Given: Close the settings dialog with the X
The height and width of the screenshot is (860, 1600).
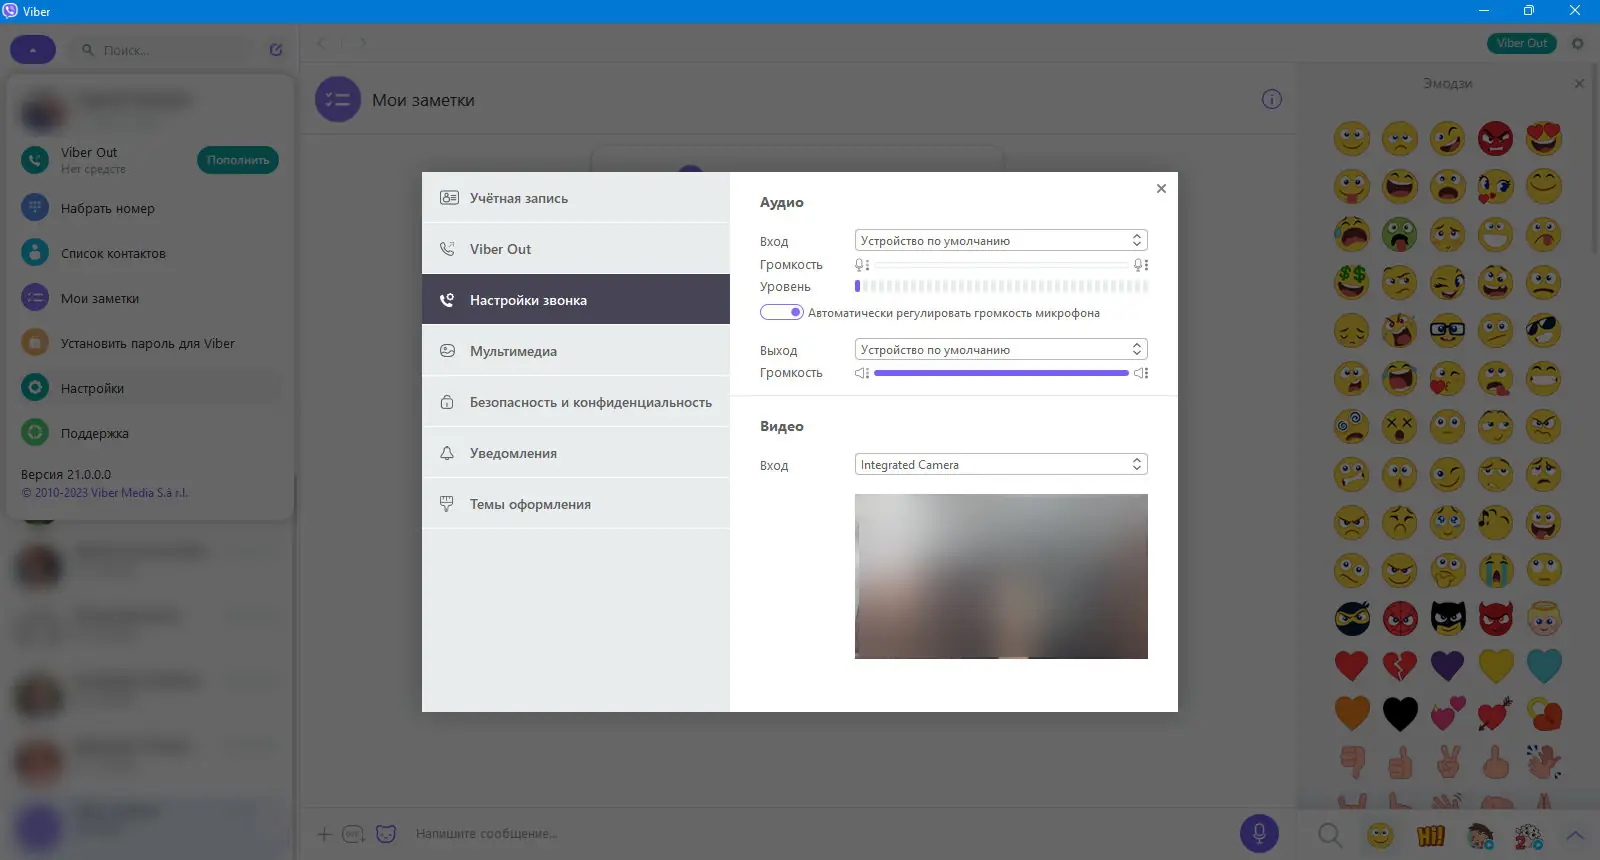Looking at the screenshot, I should (1161, 188).
